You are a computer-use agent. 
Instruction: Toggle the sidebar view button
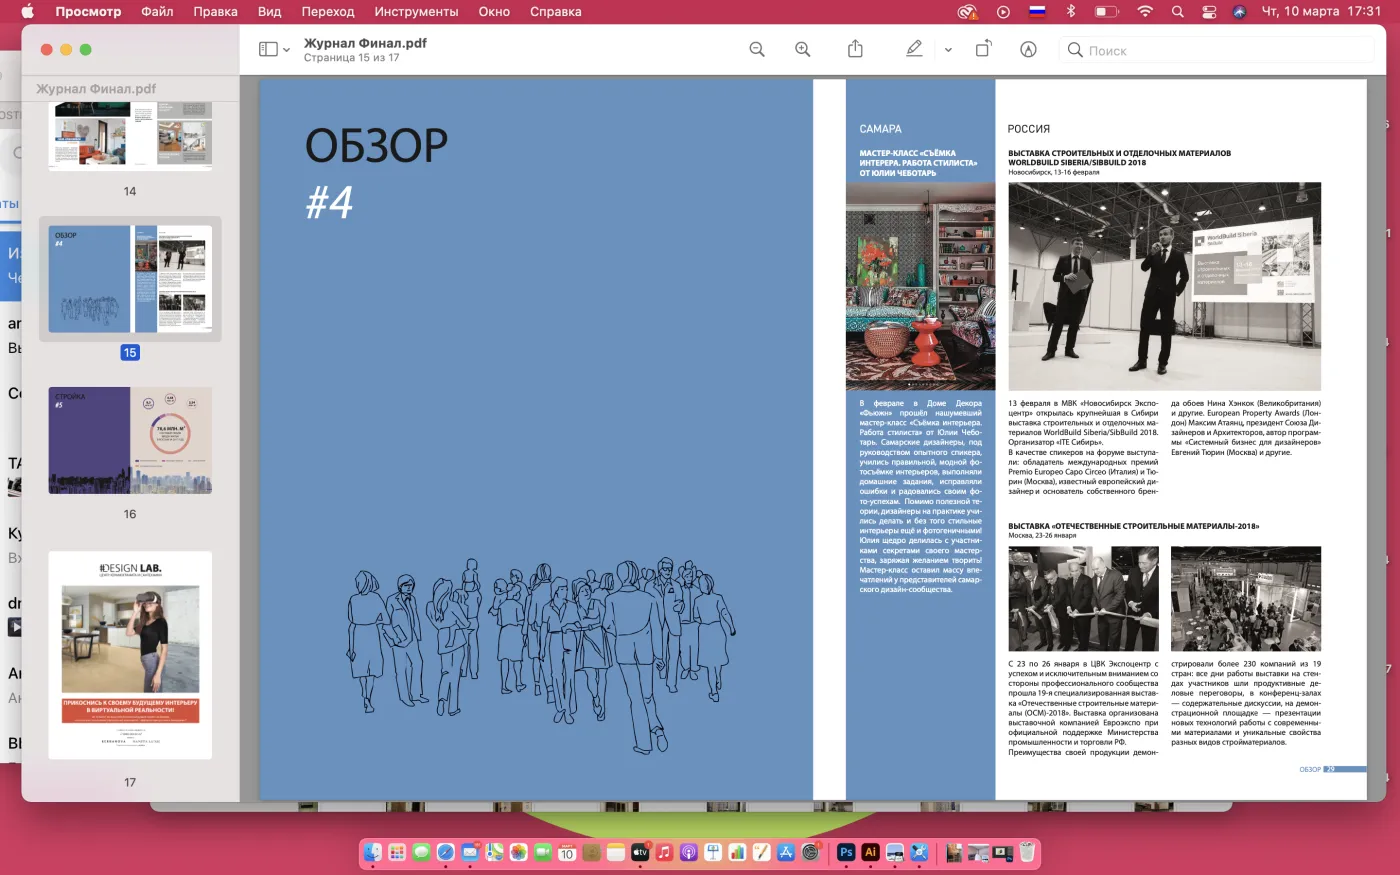coord(268,50)
